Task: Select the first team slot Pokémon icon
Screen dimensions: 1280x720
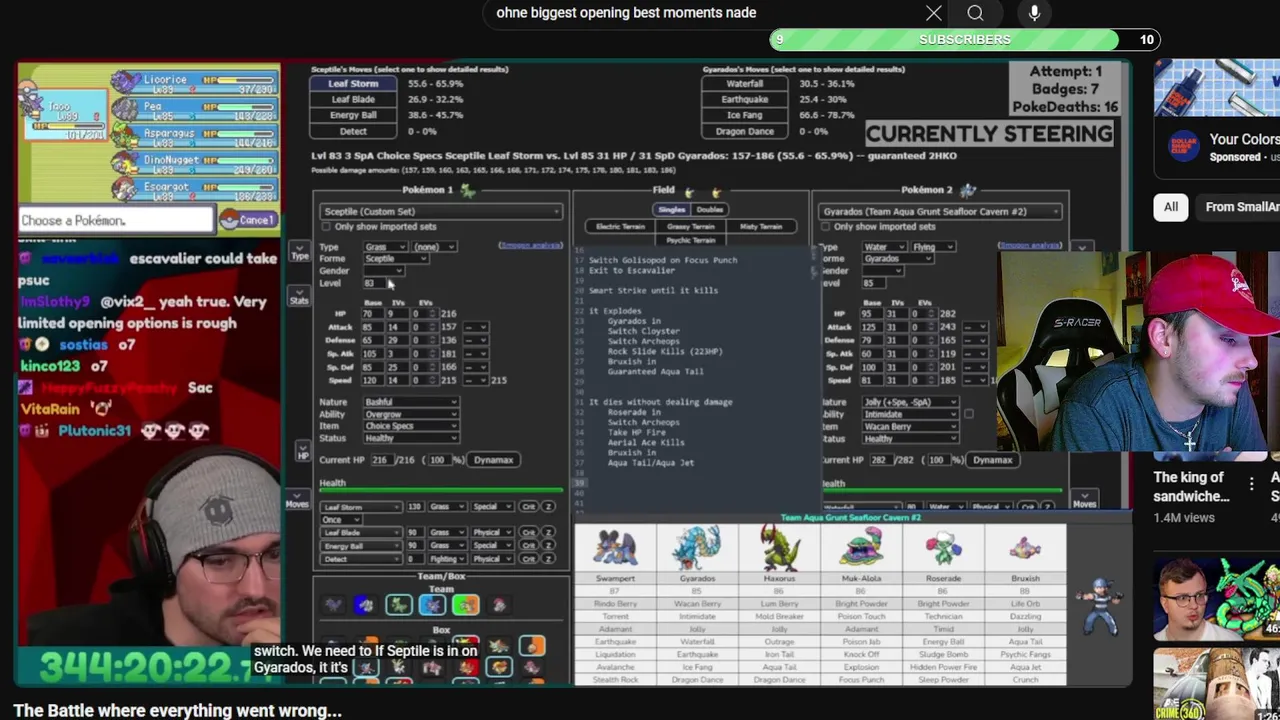Action: click(332, 604)
